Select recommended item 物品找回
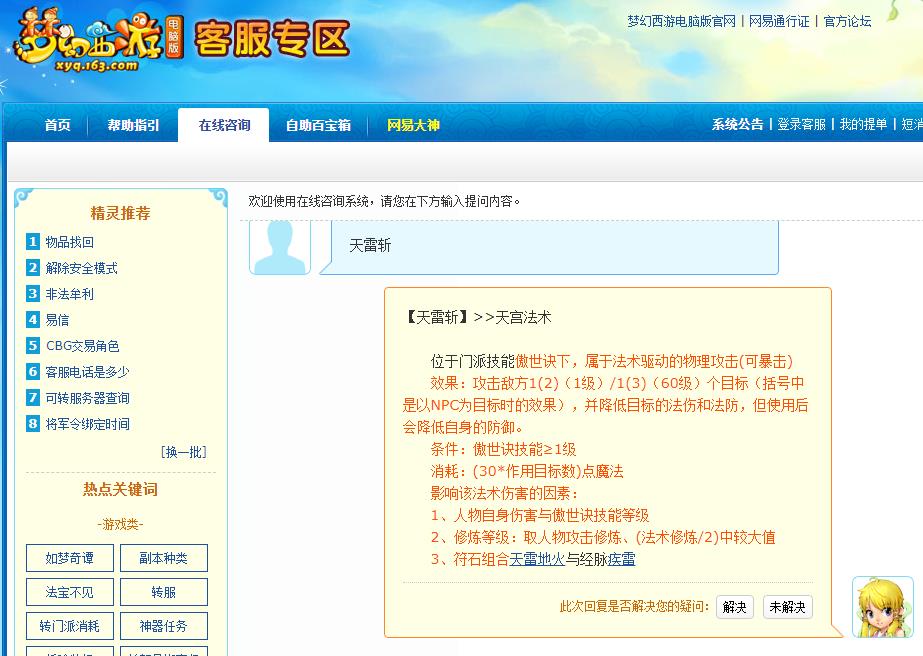The image size is (923, 656). [x=69, y=242]
